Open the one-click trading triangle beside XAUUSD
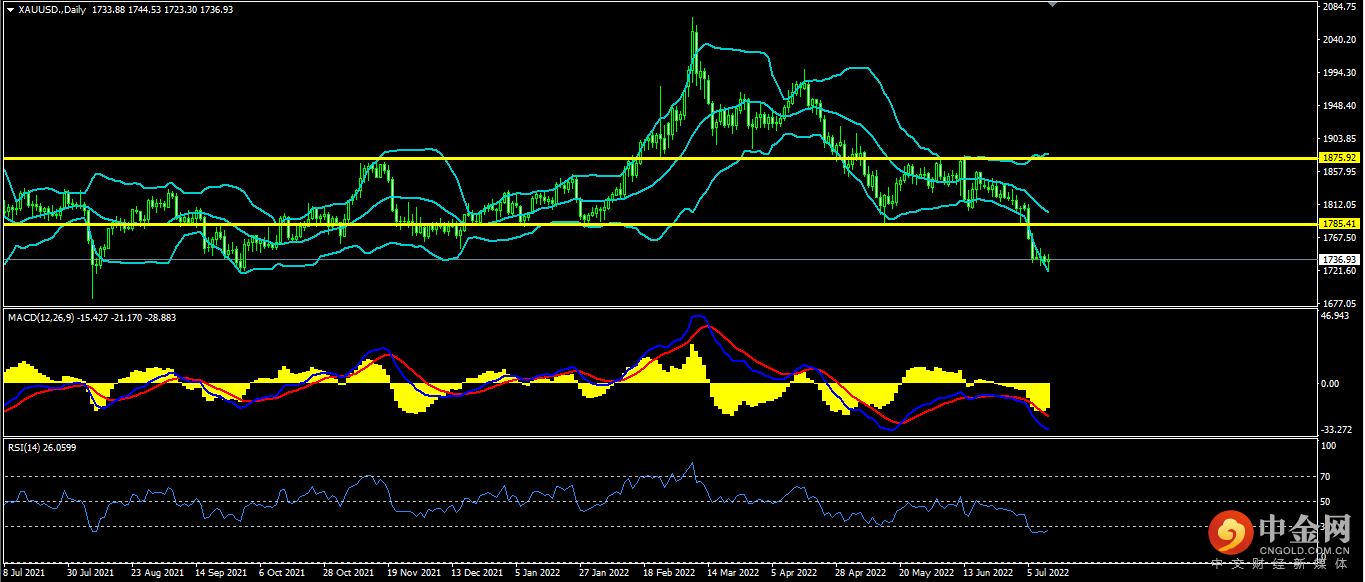The width and height of the screenshot is (1365, 582). pos(9,9)
